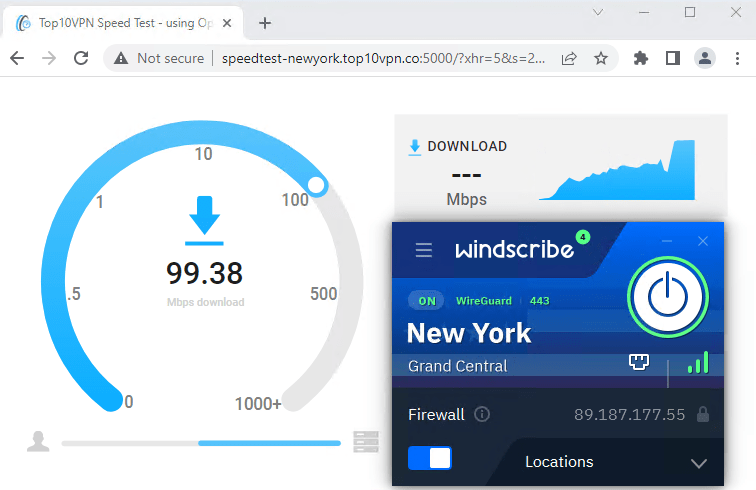This screenshot has height=490, width=756.
Task: Close the Top10VPN Speed Test tab
Action: pos(227,23)
